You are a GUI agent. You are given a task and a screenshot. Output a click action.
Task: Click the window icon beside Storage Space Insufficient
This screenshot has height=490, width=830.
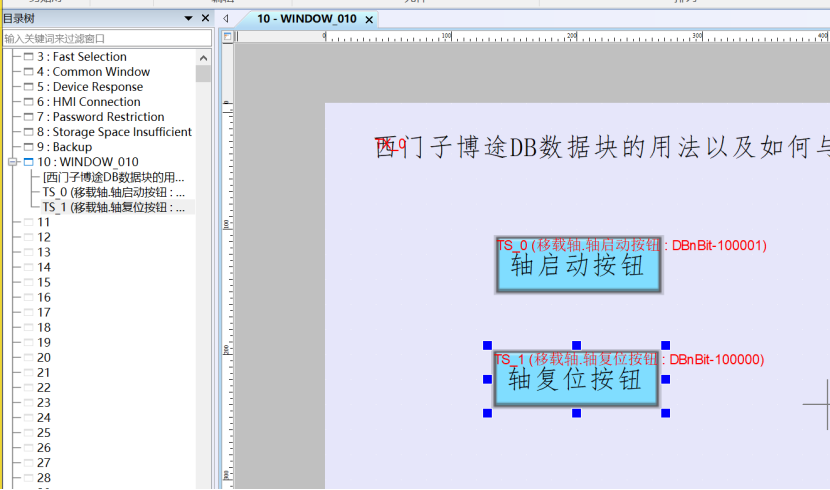click(29, 132)
